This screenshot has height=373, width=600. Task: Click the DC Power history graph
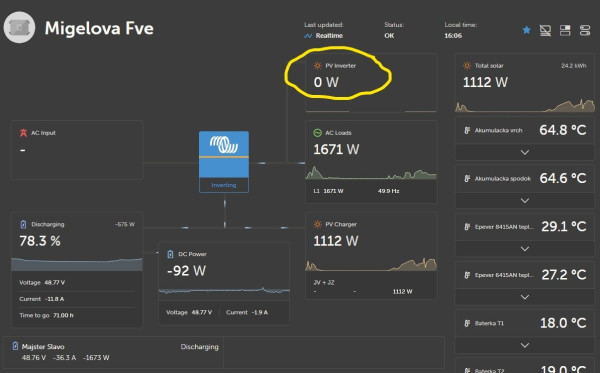tap(224, 291)
